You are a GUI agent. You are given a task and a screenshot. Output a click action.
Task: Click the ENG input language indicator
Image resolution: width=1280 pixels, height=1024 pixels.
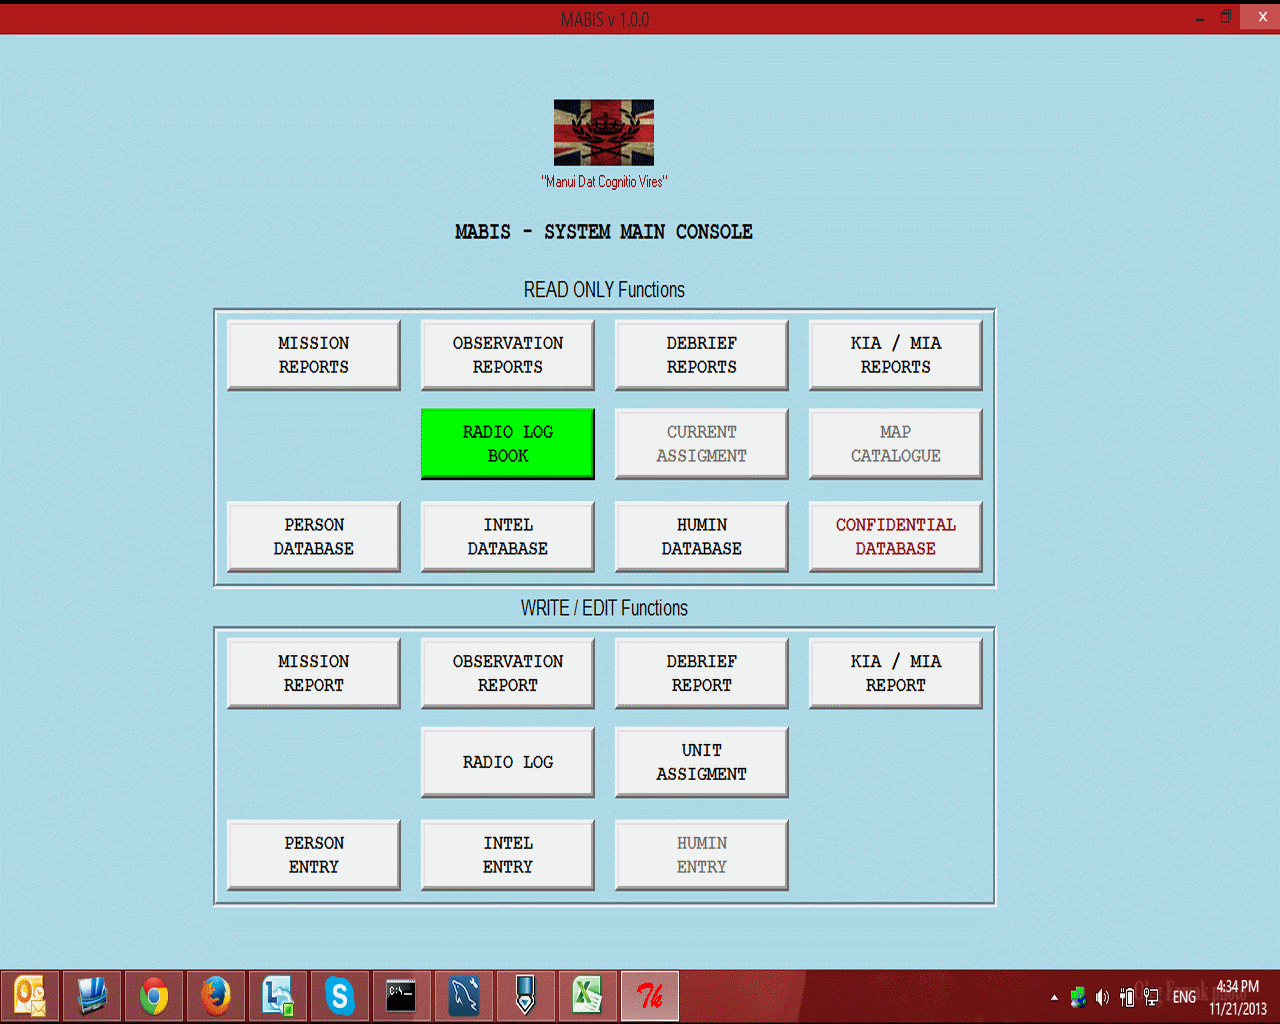click(x=1184, y=997)
